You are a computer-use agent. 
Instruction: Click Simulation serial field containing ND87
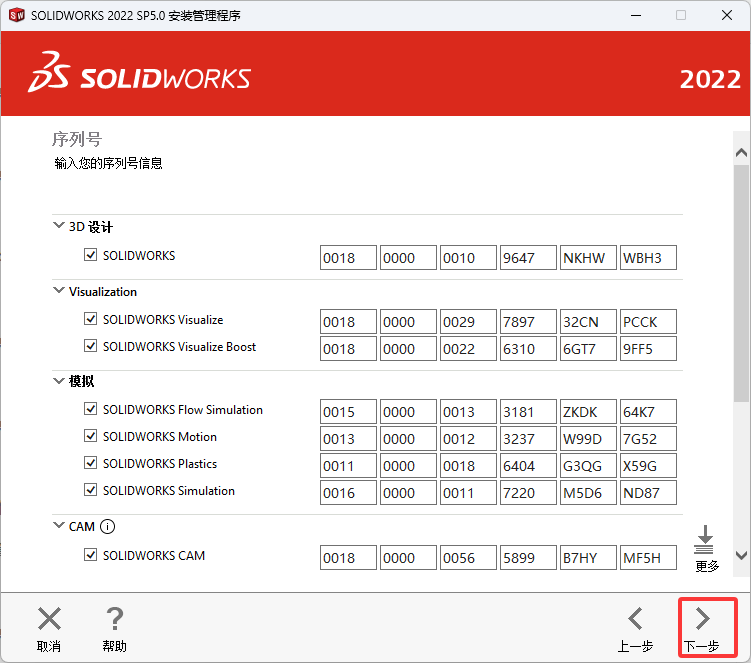pyautogui.click(x=649, y=492)
